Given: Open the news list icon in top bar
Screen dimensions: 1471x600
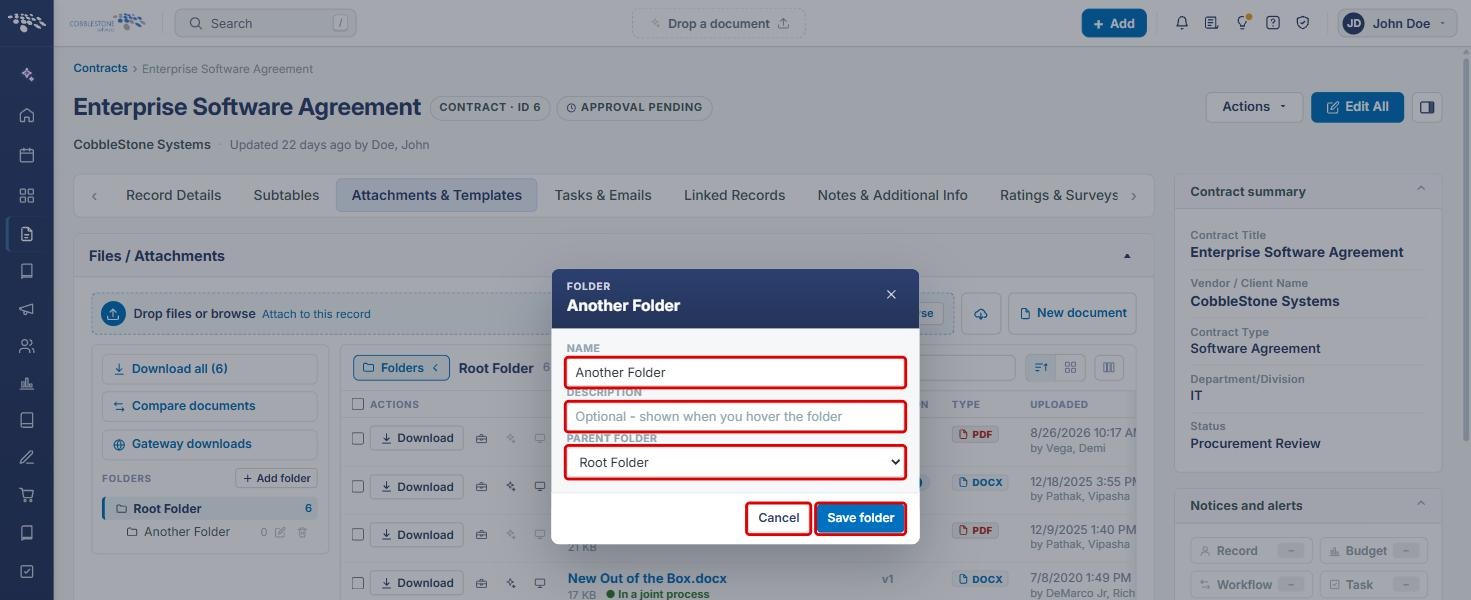Looking at the screenshot, I should 1212,23.
